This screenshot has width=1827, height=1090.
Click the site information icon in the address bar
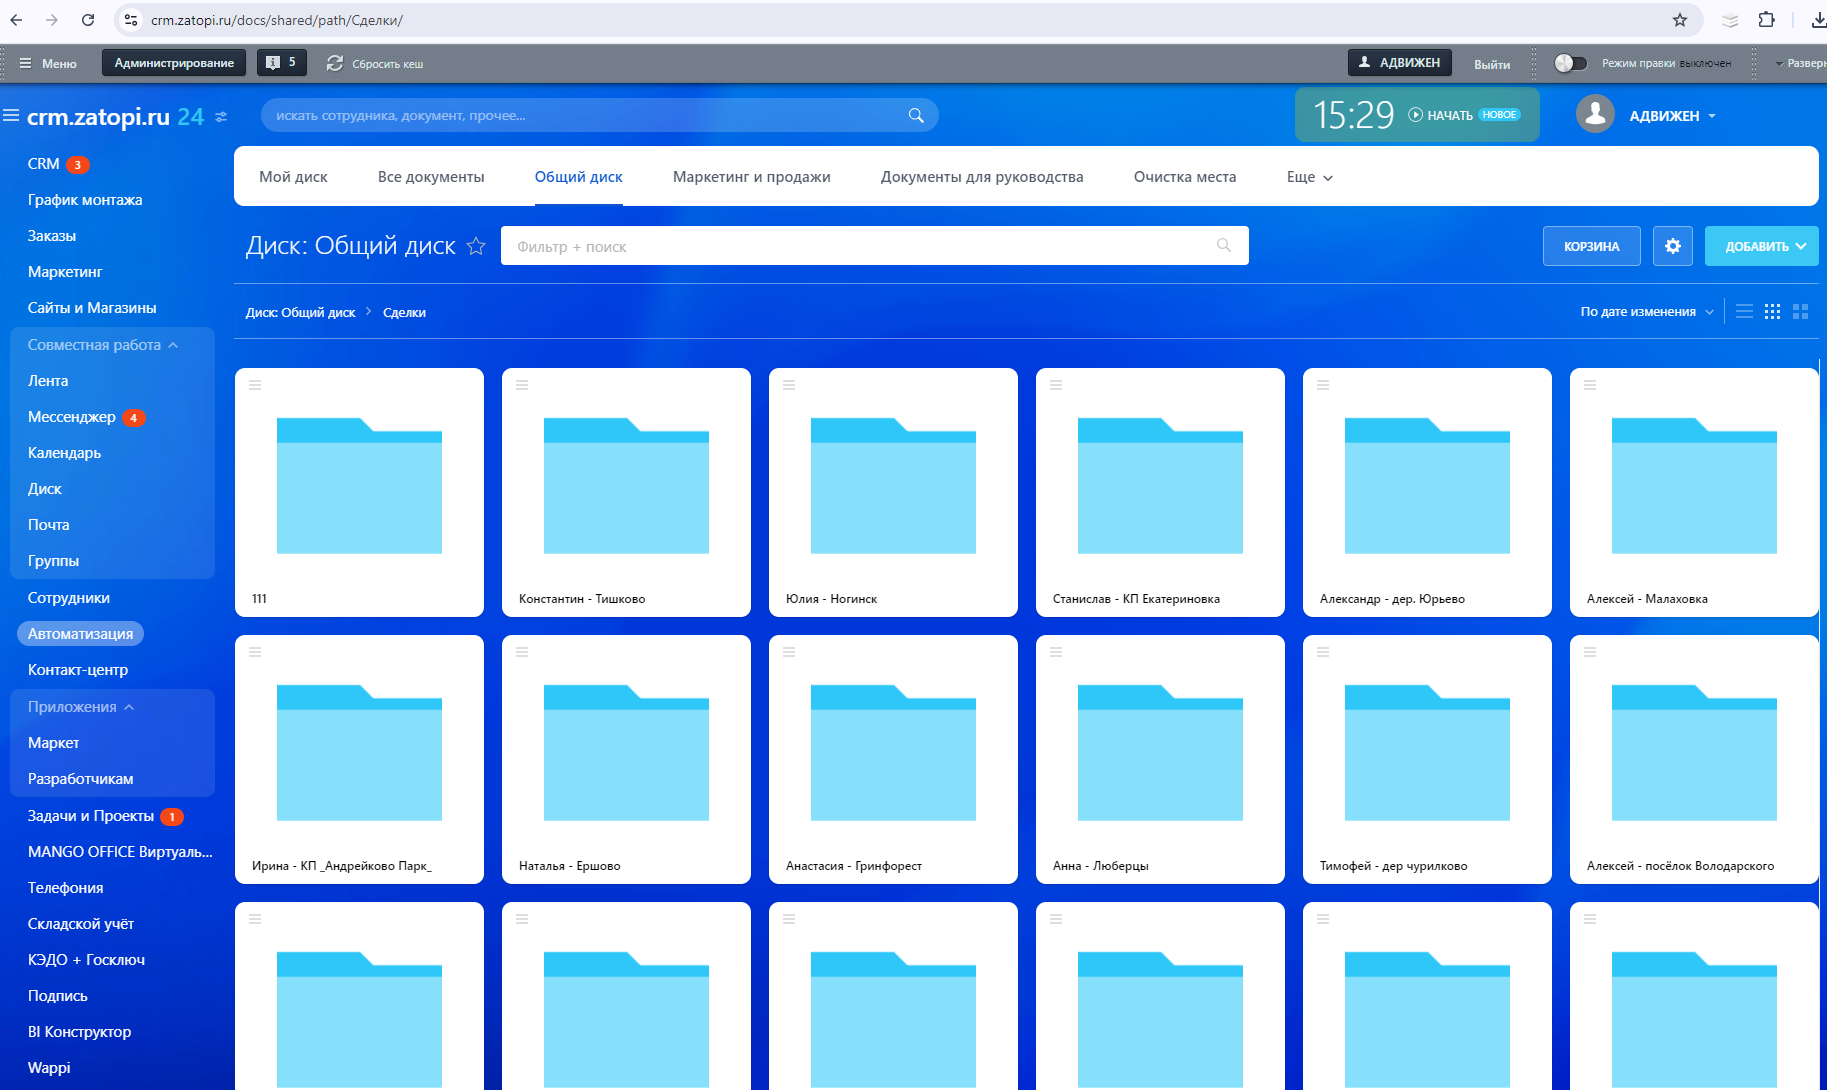click(131, 20)
